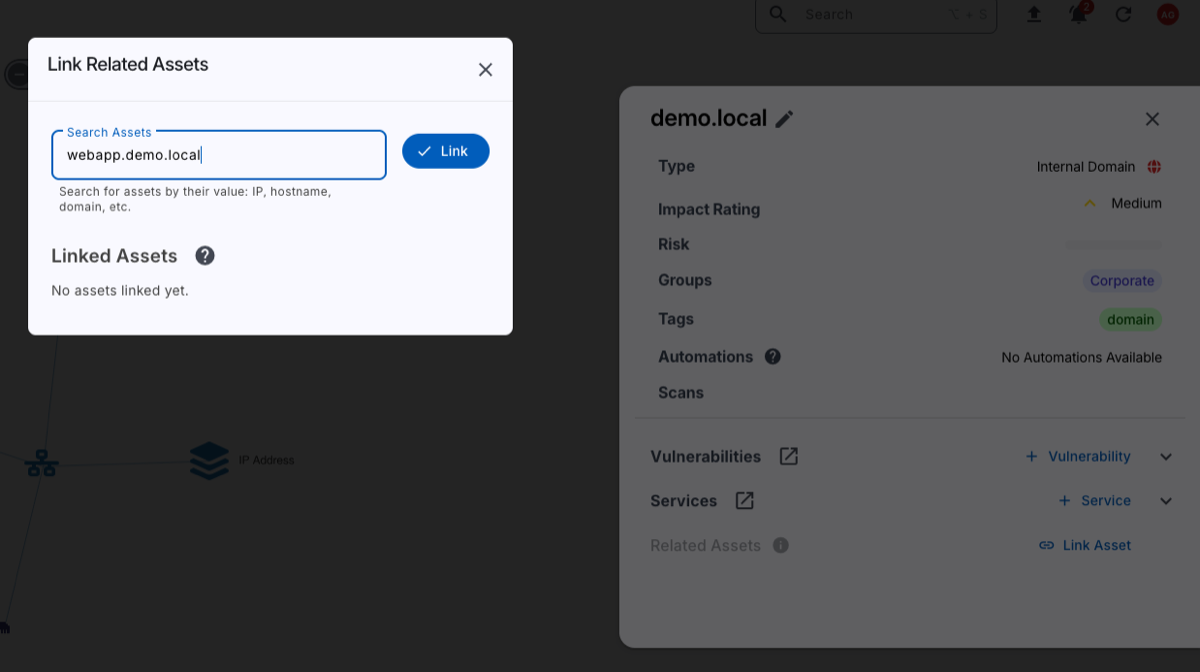Screen dimensions: 1200x672
Task: Open Vulnerabilities in new view icon
Action: click(x=789, y=456)
